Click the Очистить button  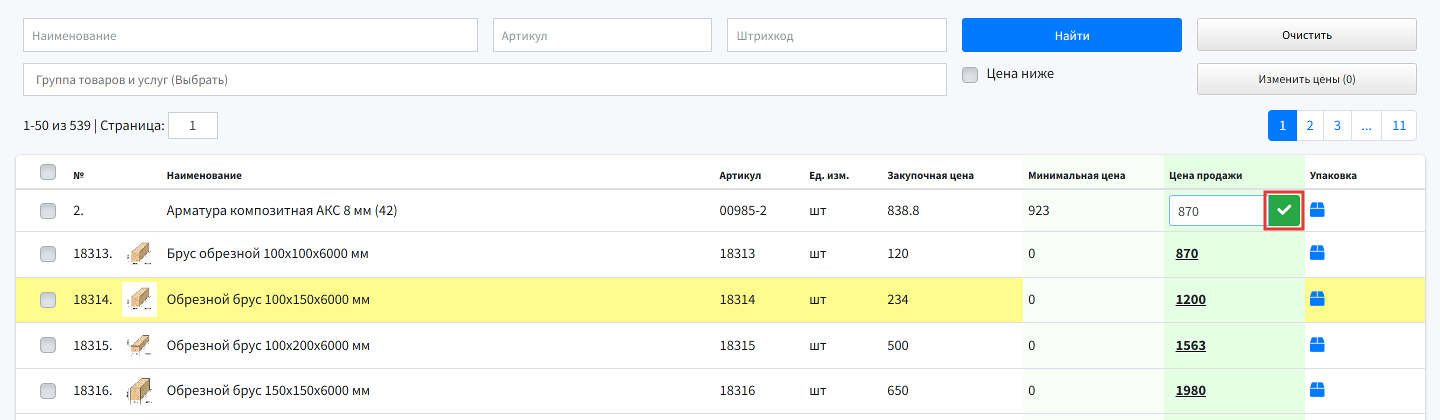(x=1307, y=35)
